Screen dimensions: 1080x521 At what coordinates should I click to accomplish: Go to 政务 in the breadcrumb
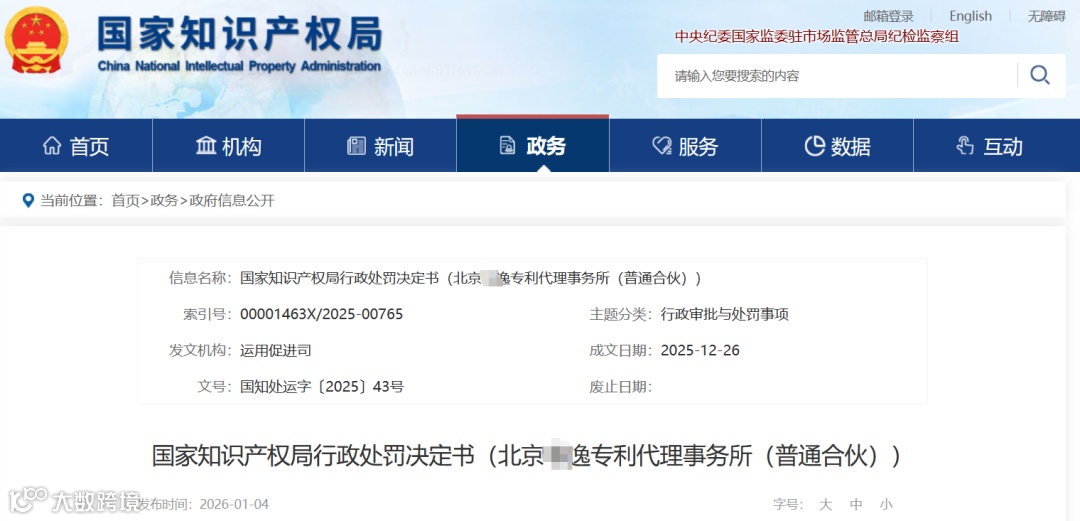(164, 201)
